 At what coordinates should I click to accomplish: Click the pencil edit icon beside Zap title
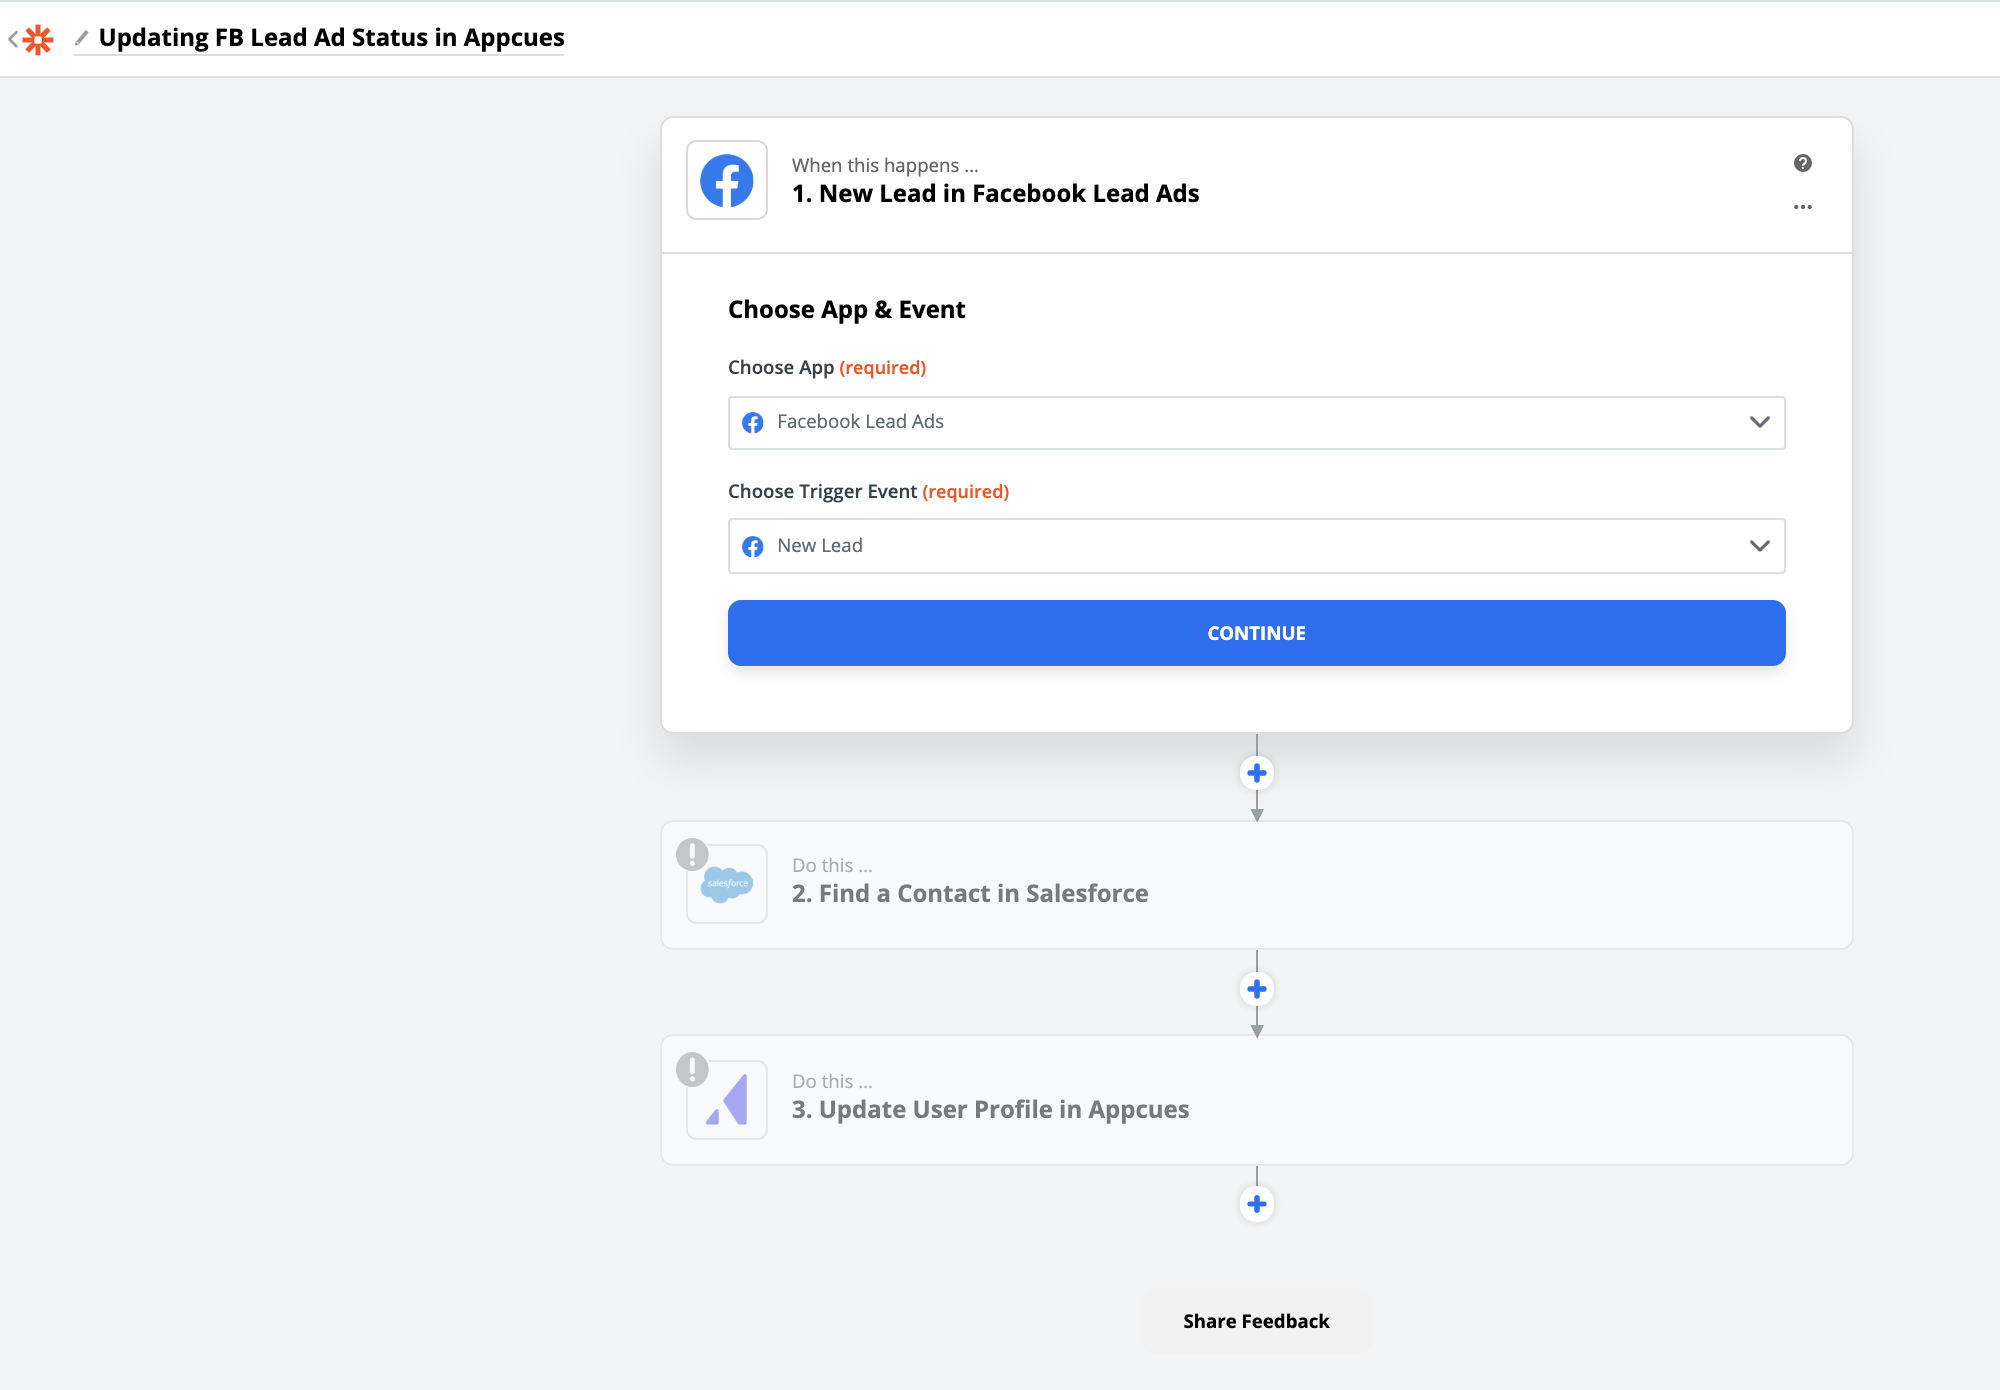82,38
